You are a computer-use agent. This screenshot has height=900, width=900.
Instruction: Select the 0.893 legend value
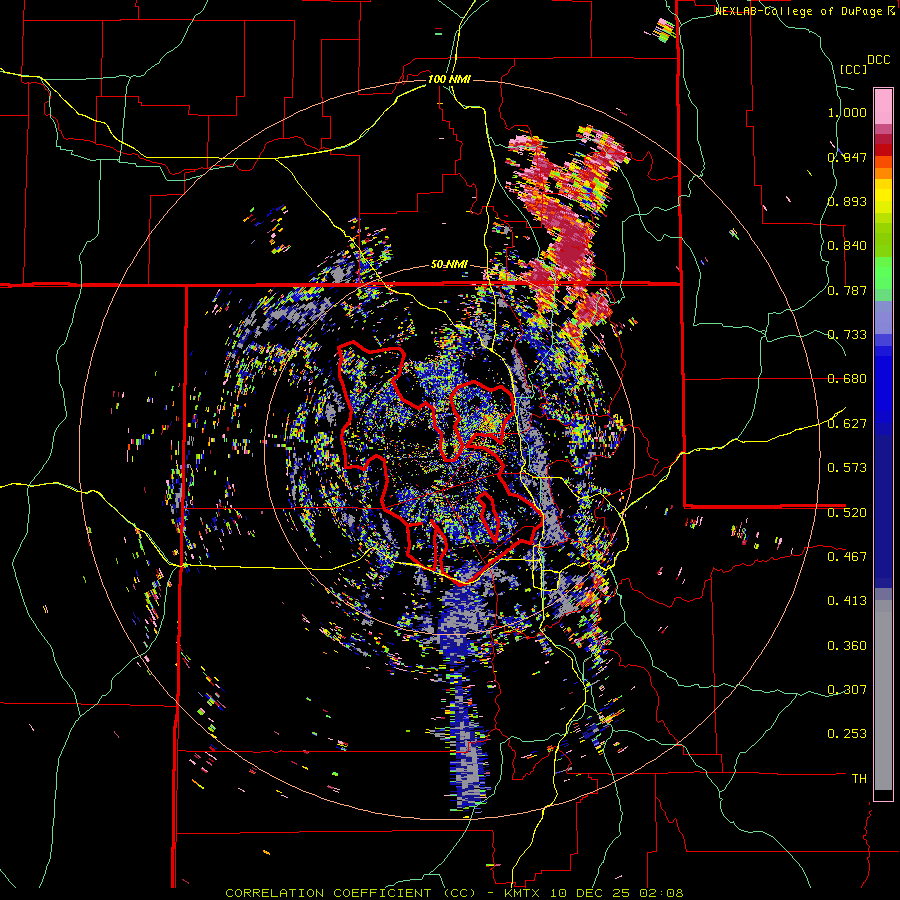pyautogui.click(x=847, y=201)
